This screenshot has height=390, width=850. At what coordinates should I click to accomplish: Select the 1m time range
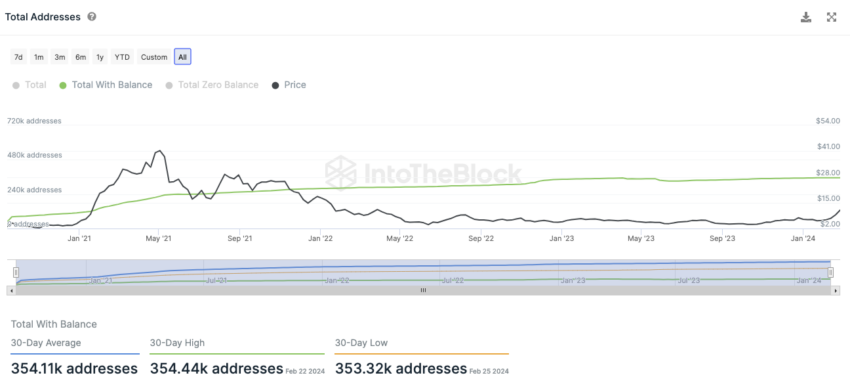pos(39,56)
